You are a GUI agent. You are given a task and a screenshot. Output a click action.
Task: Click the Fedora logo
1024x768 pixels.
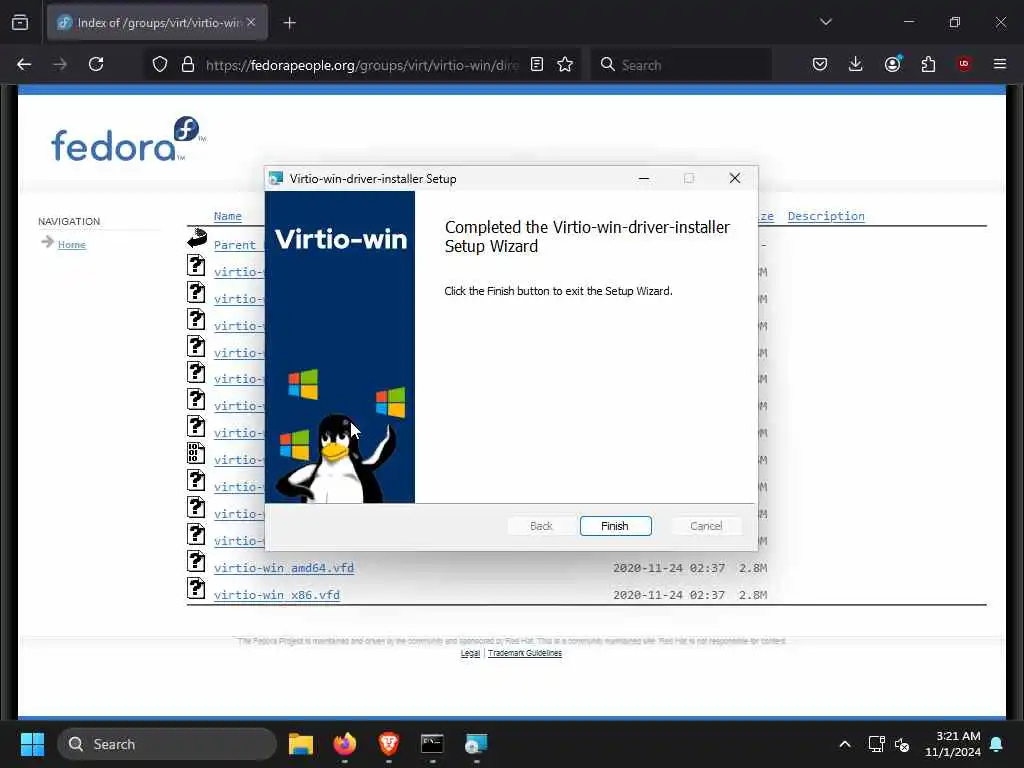[128, 139]
